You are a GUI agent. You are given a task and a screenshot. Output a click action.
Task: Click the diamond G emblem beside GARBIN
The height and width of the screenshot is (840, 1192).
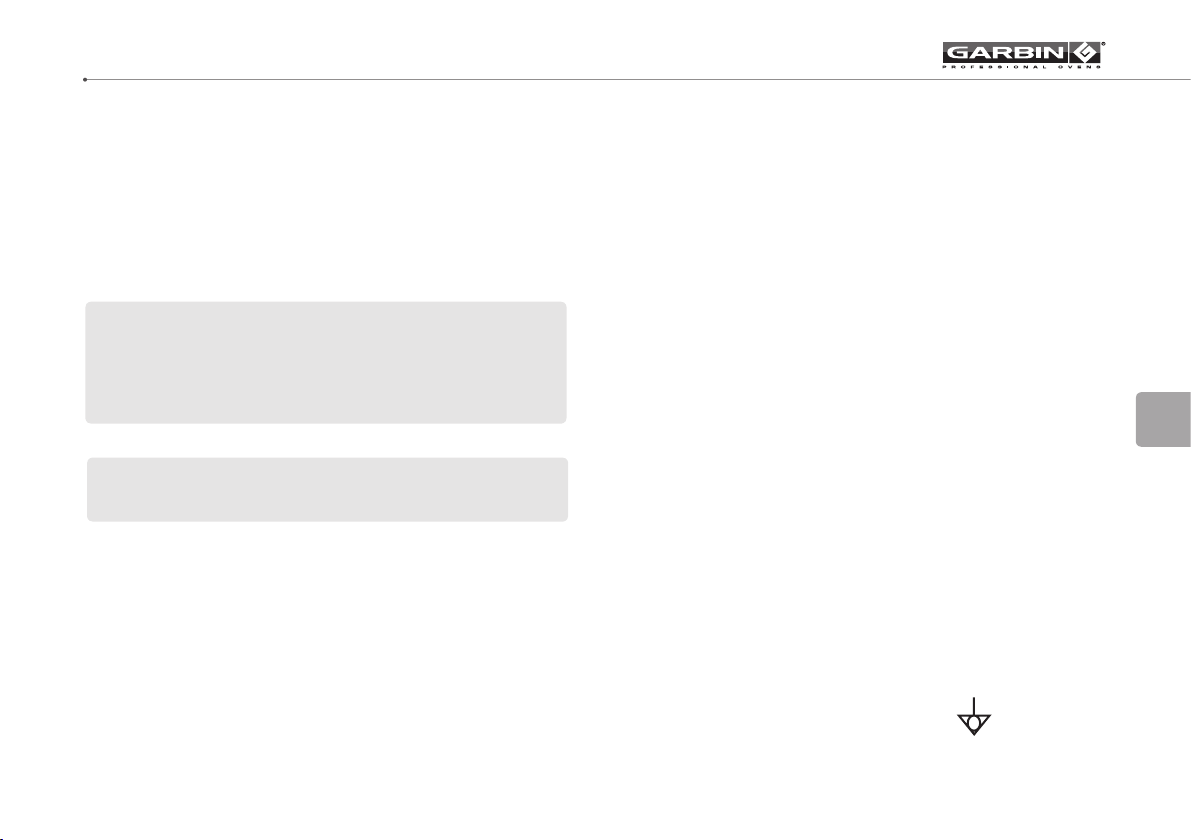pyautogui.click(x=1085, y=52)
